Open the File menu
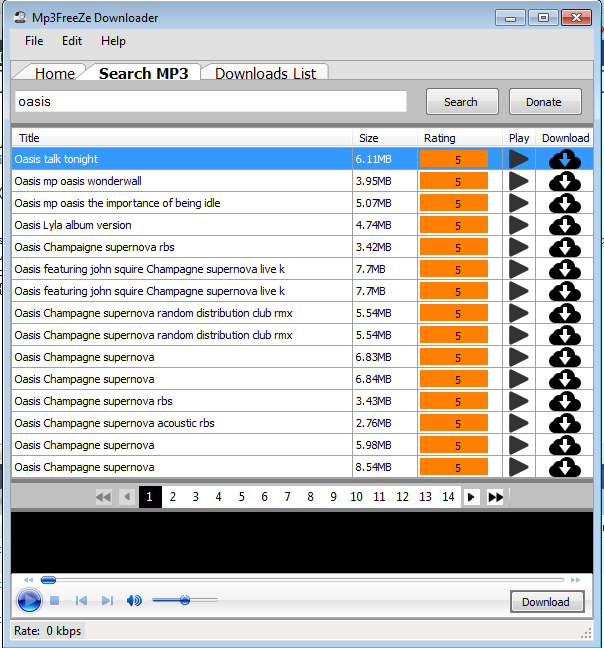 click(x=34, y=41)
